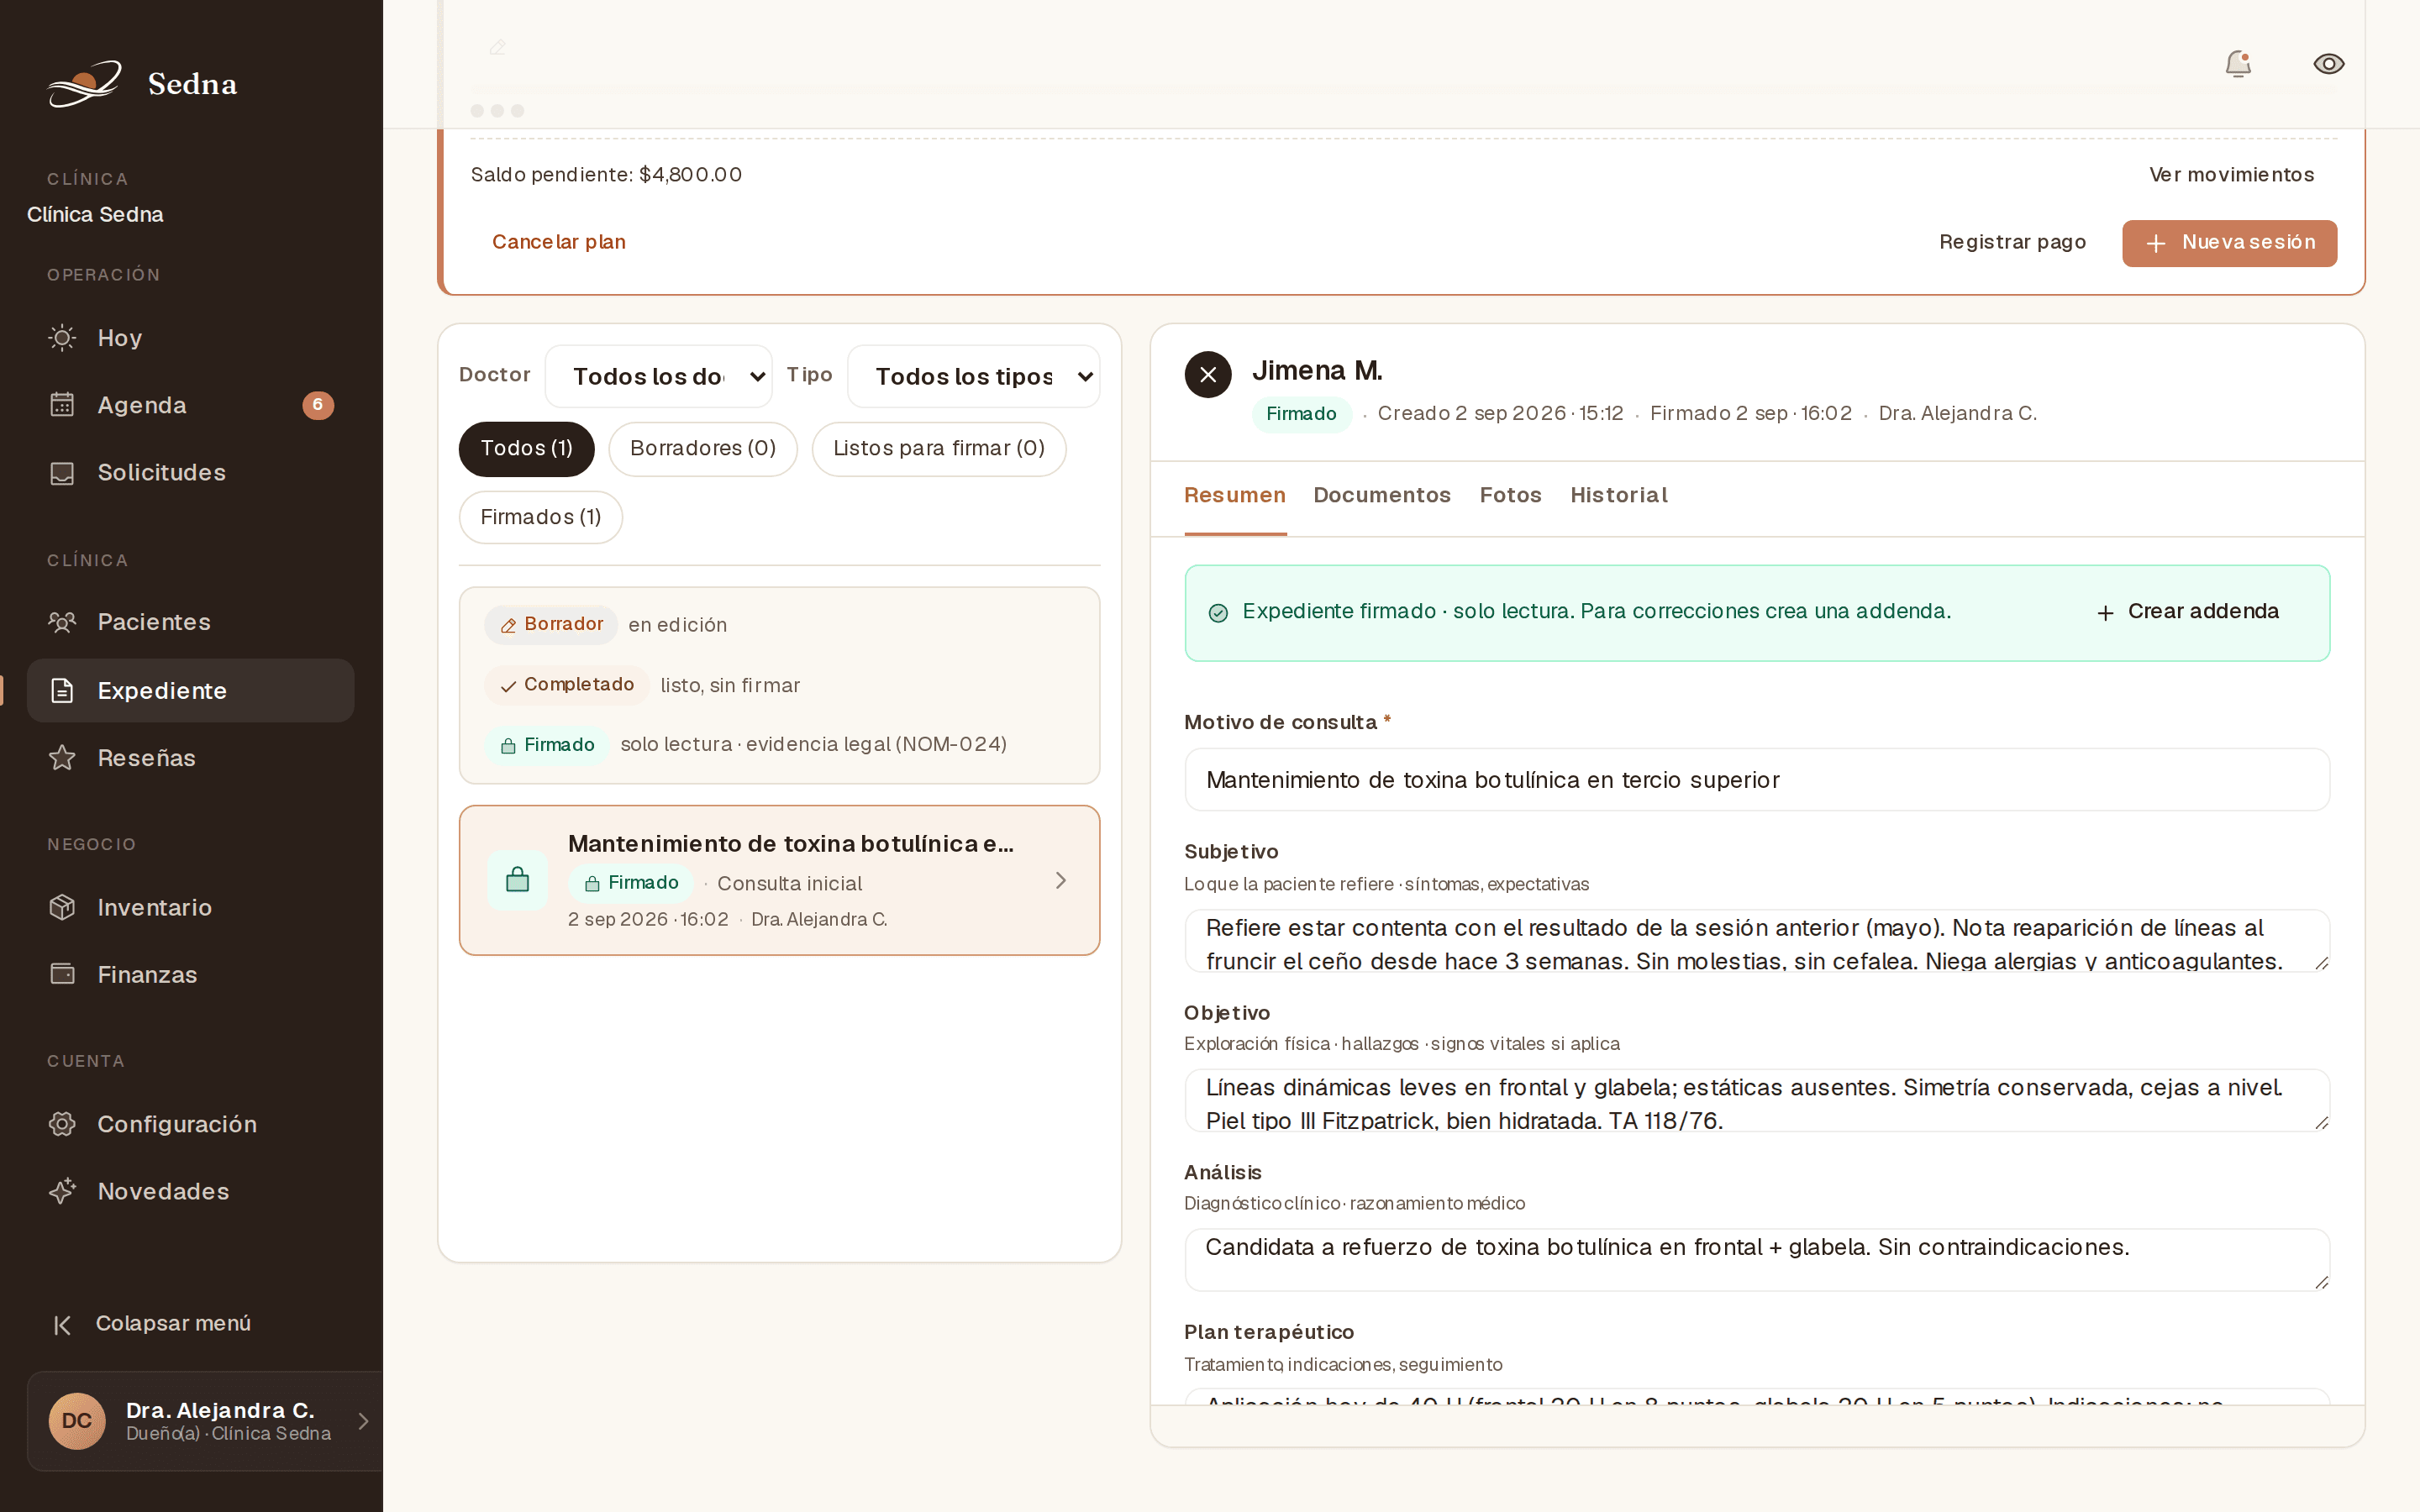The height and width of the screenshot is (1512, 2420).
Task: Go to Agenda calendar section
Action: click(190, 405)
